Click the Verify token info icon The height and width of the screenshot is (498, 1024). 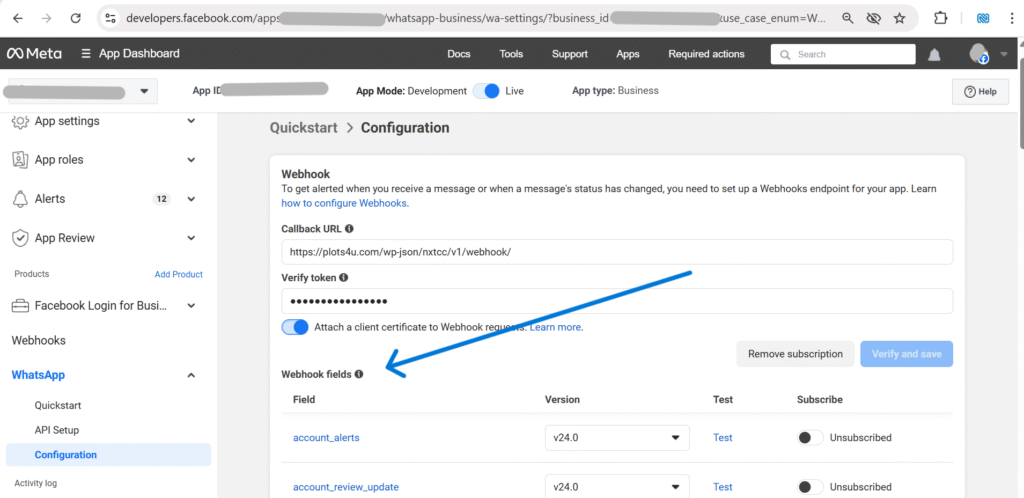pyautogui.click(x=344, y=277)
